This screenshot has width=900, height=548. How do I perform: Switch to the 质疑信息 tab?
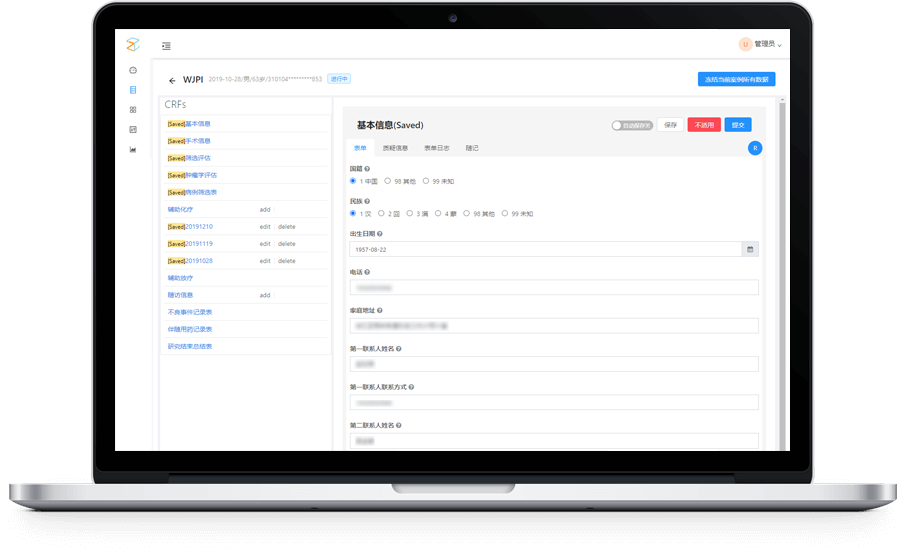coord(396,148)
